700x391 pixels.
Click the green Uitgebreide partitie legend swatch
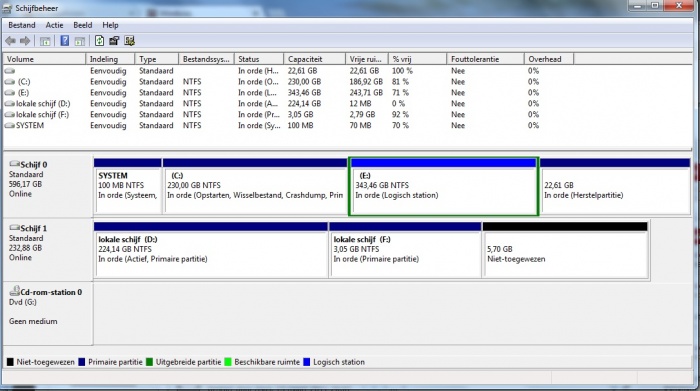149,362
